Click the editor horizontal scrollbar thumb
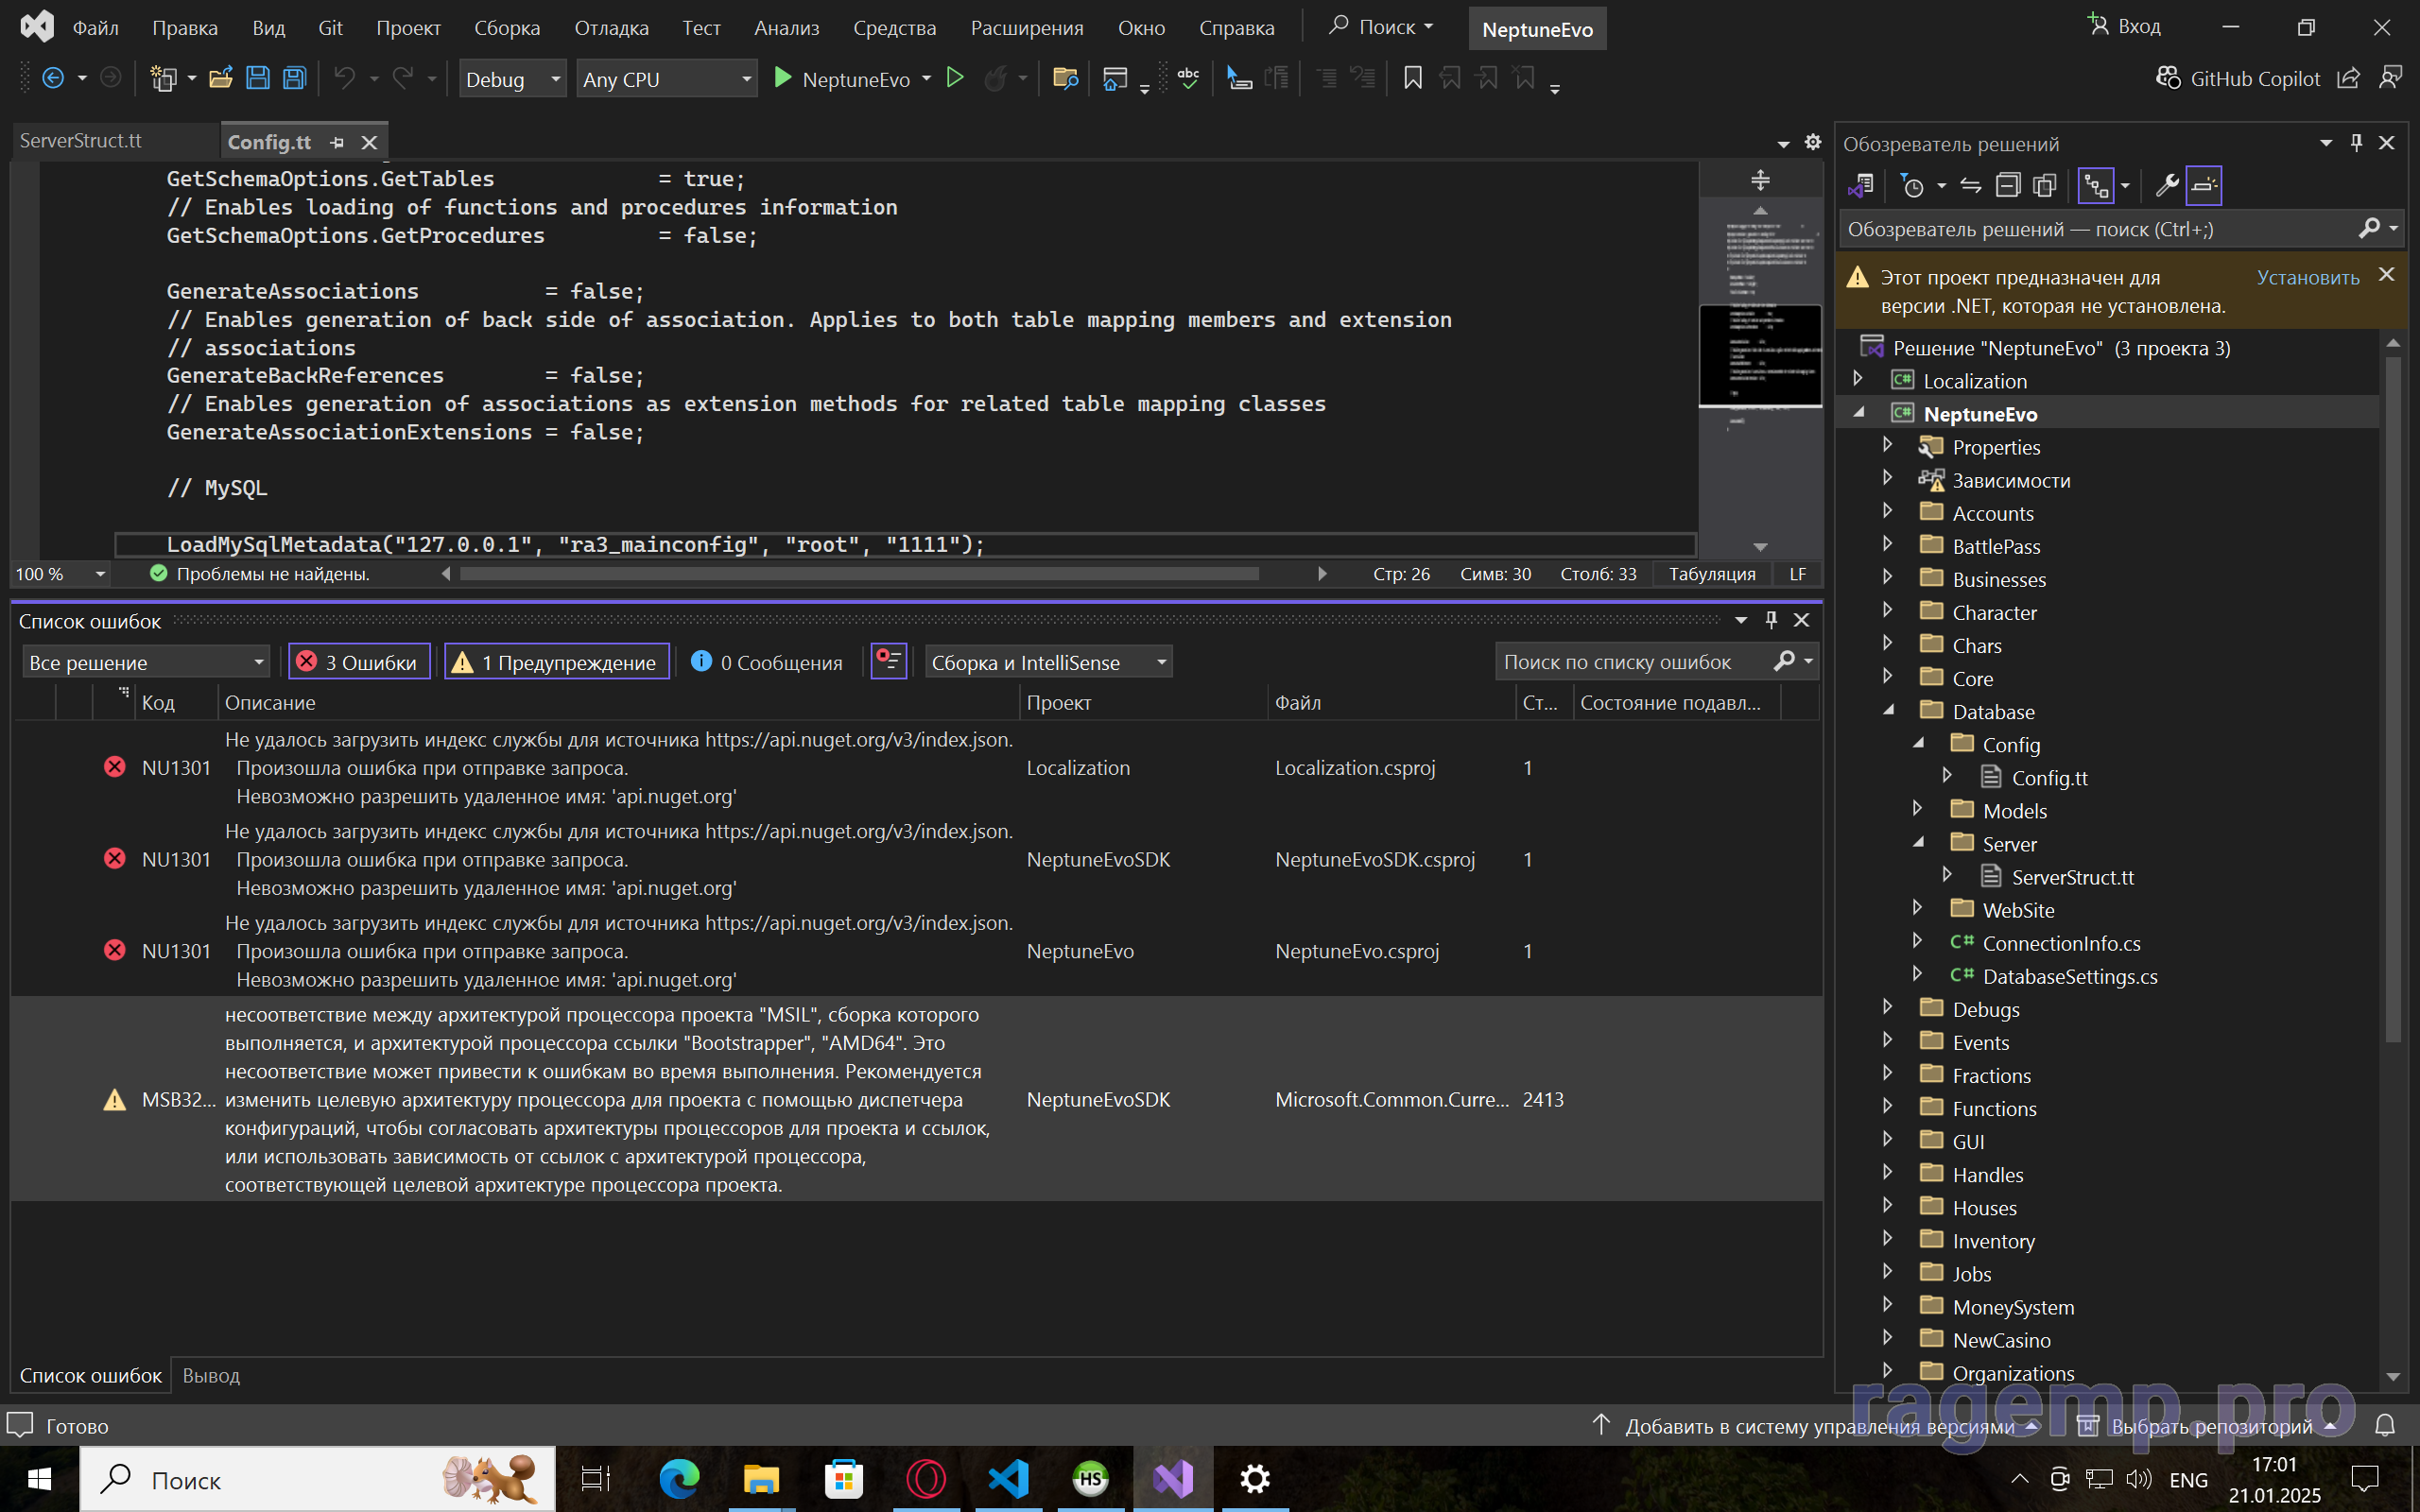Viewport: 2420px width, 1512px height. click(858, 574)
